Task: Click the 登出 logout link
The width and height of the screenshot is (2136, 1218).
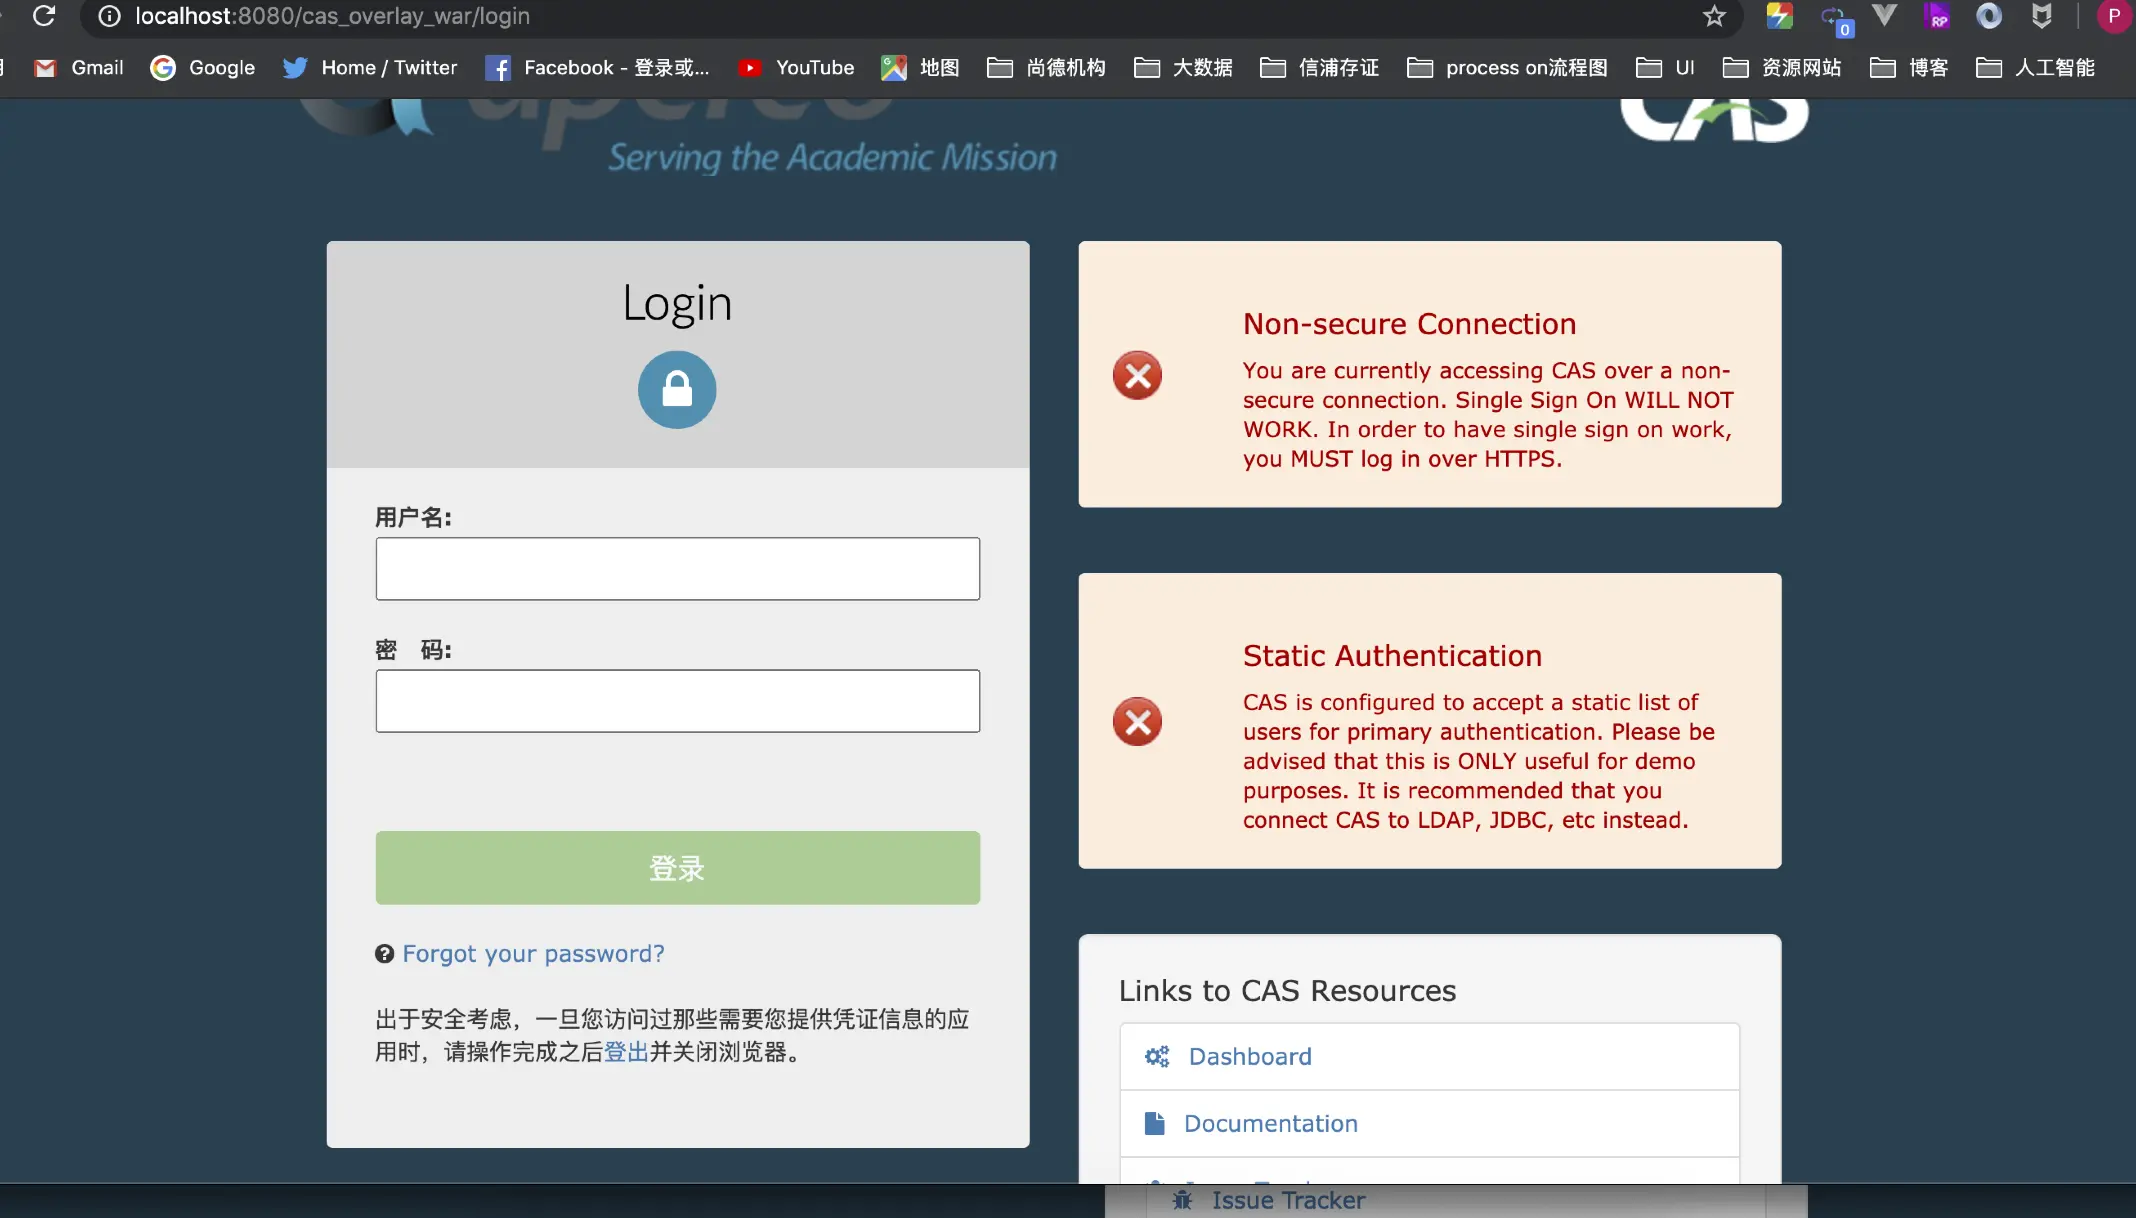Action: click(x=626, y=1051)
